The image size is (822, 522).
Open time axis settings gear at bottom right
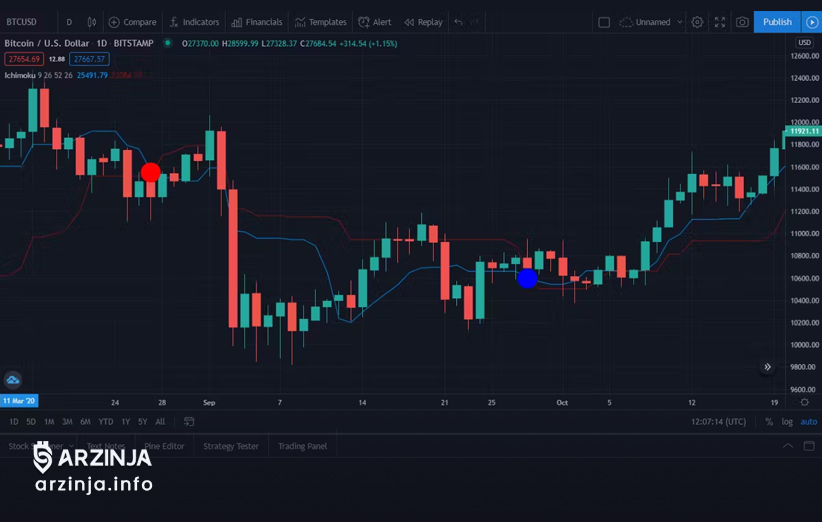tap(805, 402)
